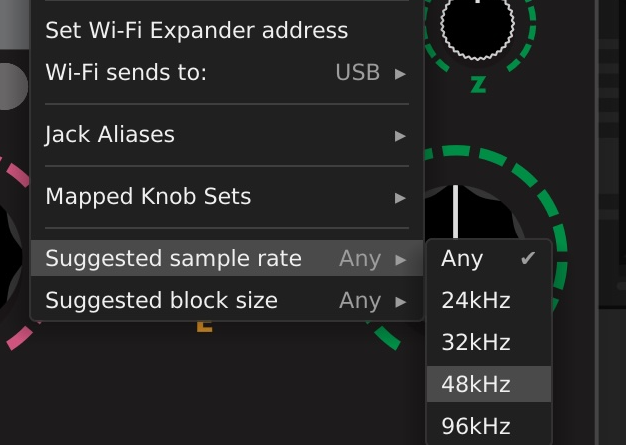The image size is (626, 445).
Task: Select the 48kHz sample rate option
Action: pyautogui.click(x=476, y=384)
